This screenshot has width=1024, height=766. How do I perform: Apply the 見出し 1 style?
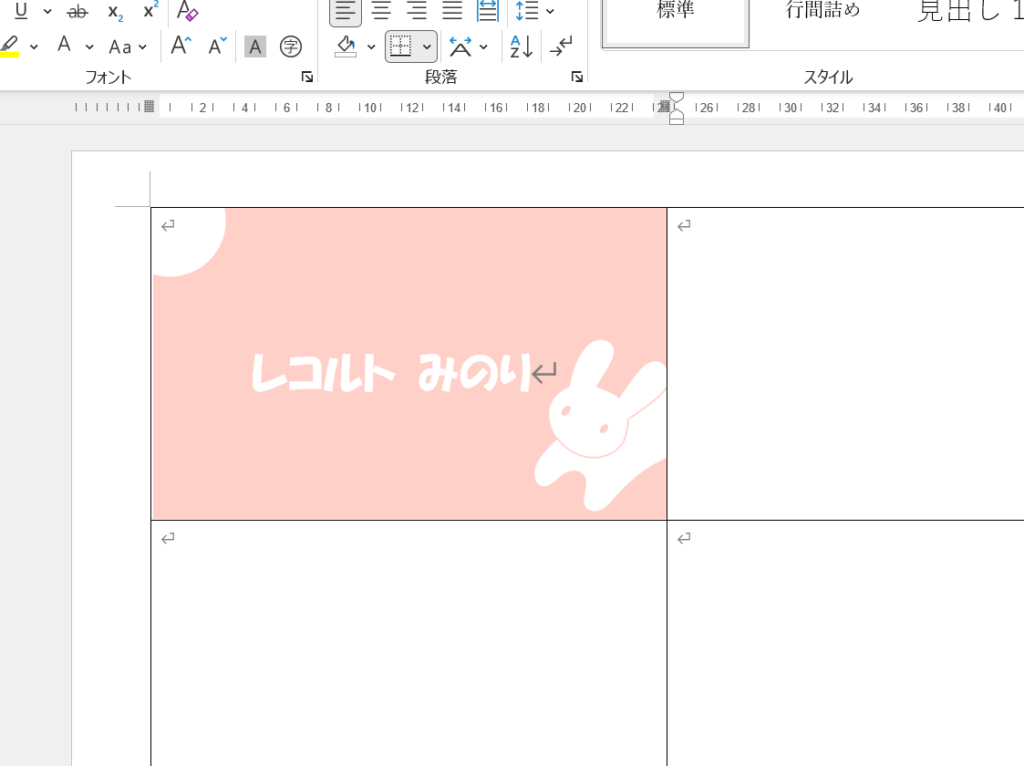pyautogui.click(x=969, y=12)
